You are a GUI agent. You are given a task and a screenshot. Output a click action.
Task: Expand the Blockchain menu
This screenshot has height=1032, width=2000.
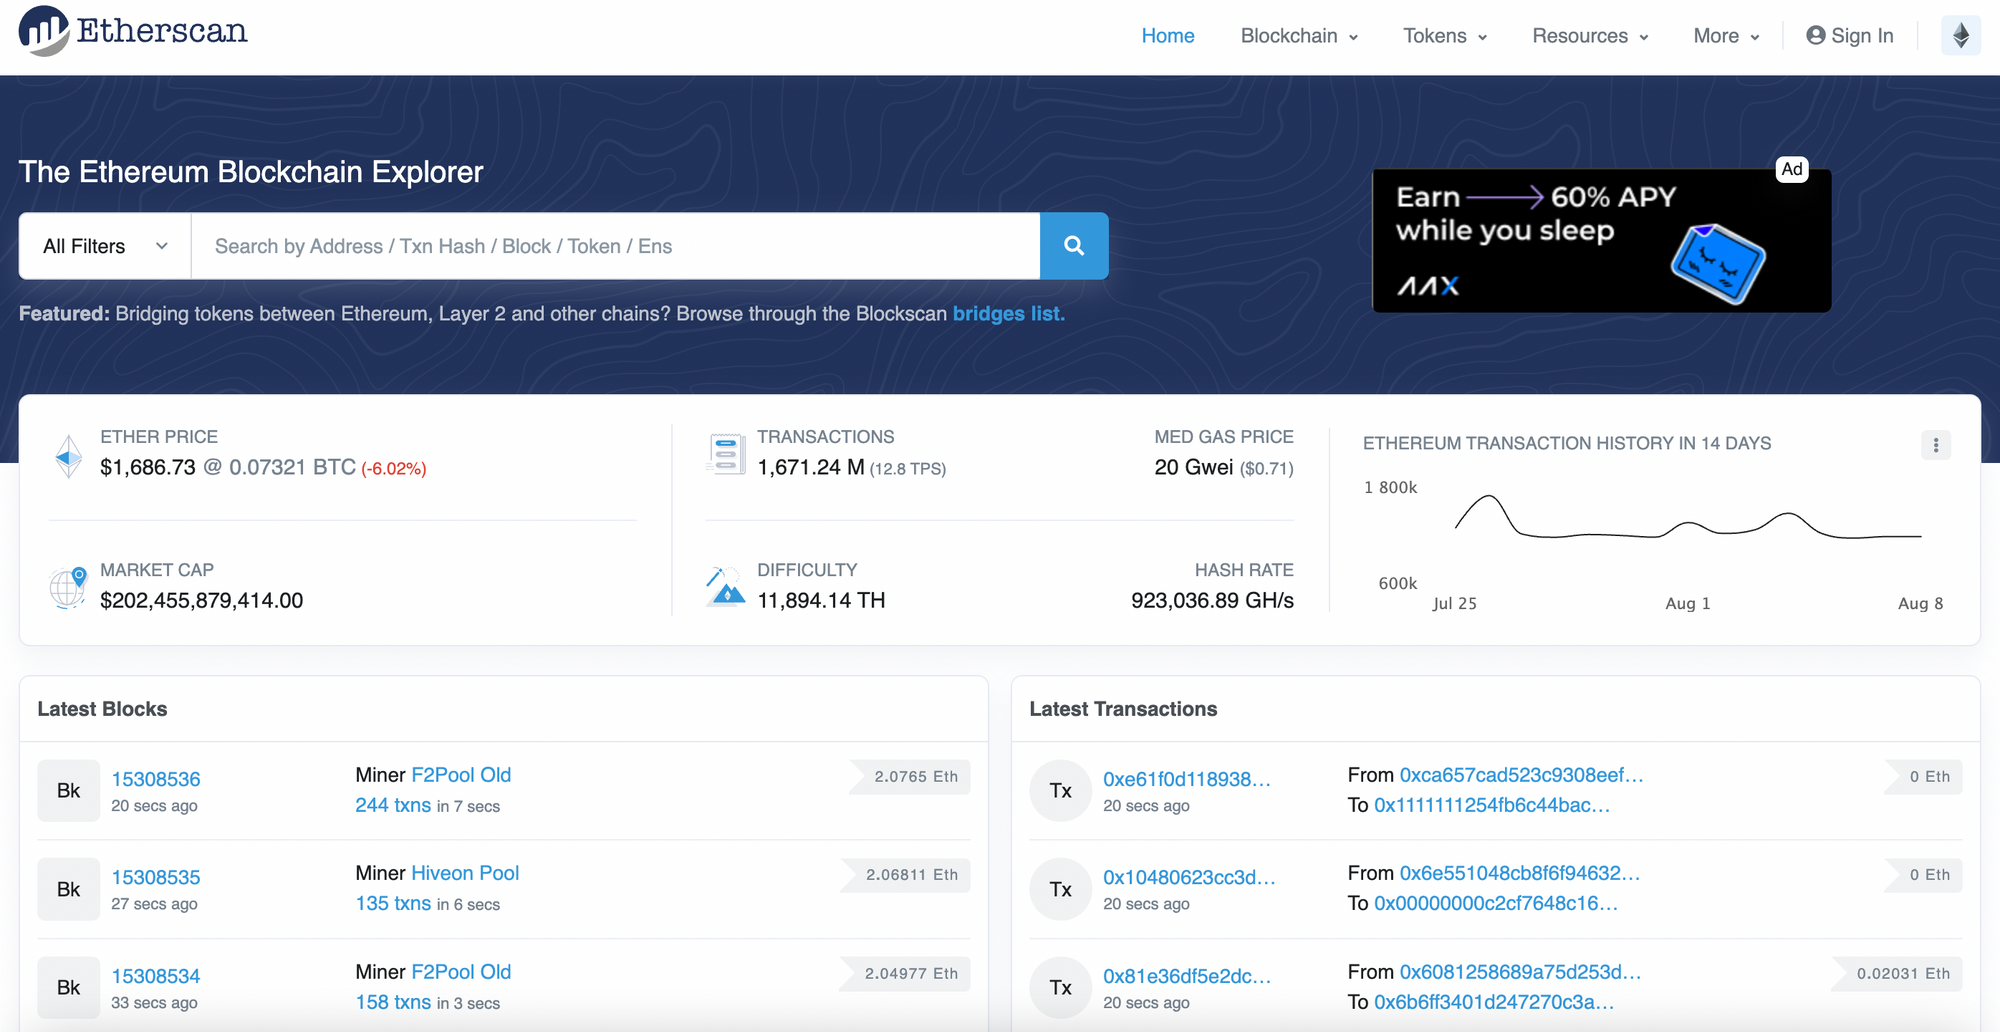click(x=1299, y=36)
